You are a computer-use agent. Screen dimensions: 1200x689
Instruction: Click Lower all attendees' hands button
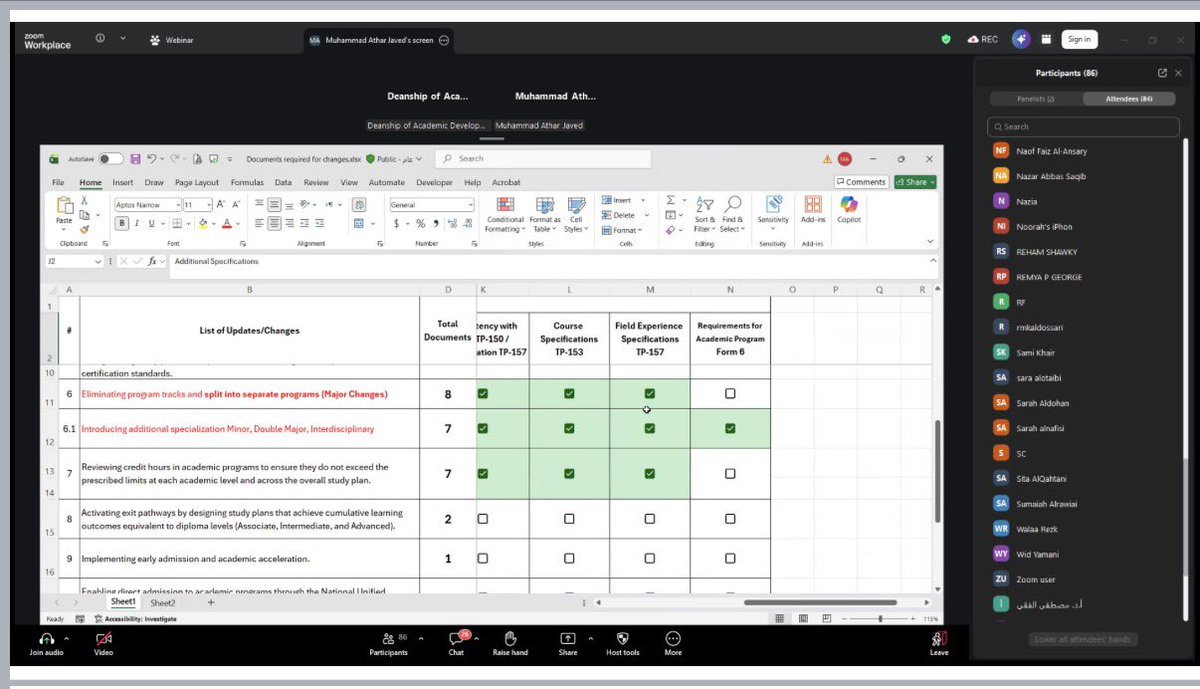1085,639
